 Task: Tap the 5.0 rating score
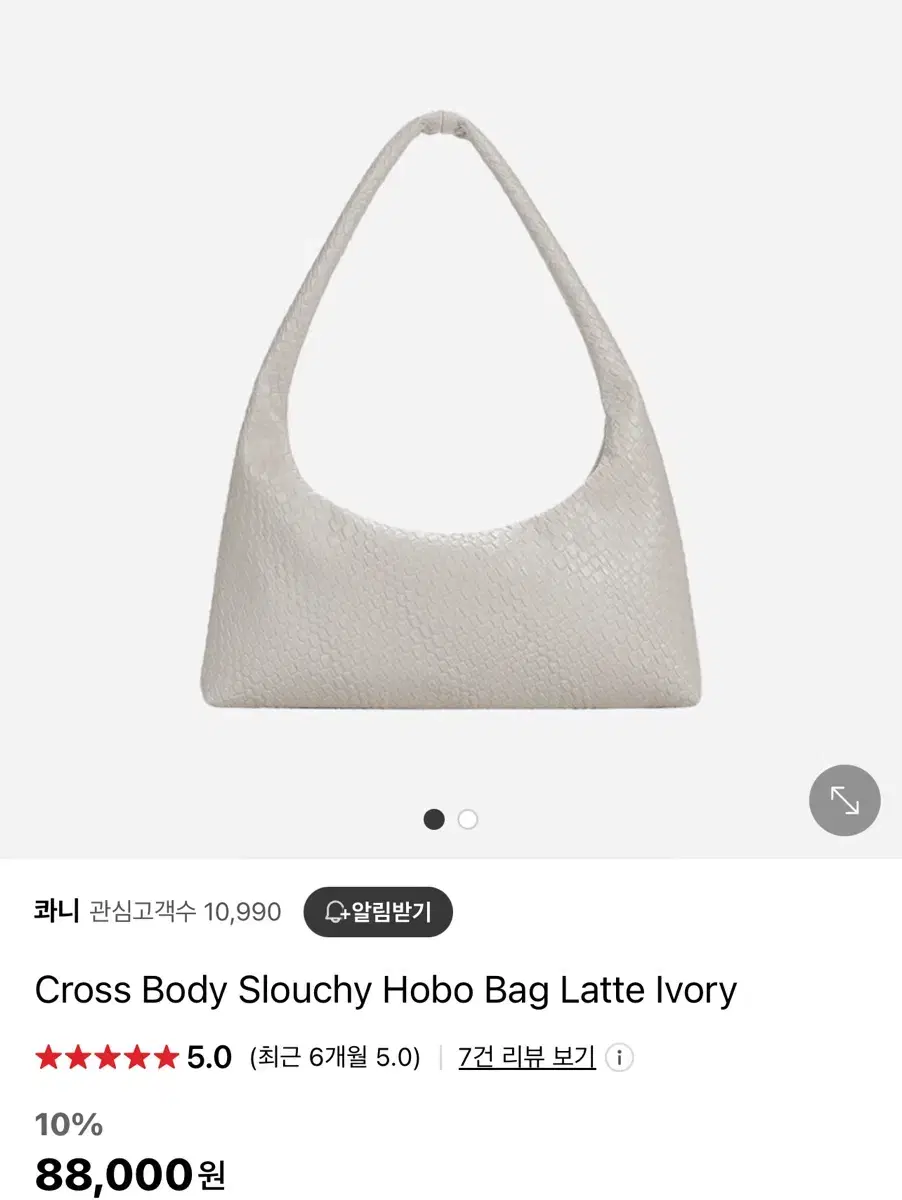coord(210,1057)
